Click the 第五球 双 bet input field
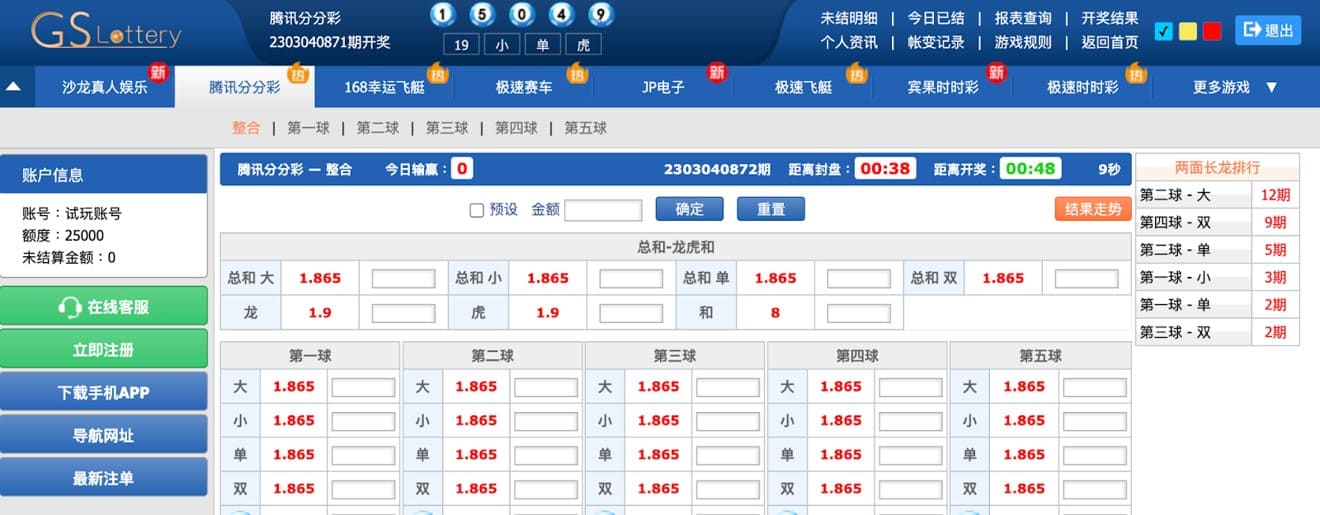 point(1095,489)
